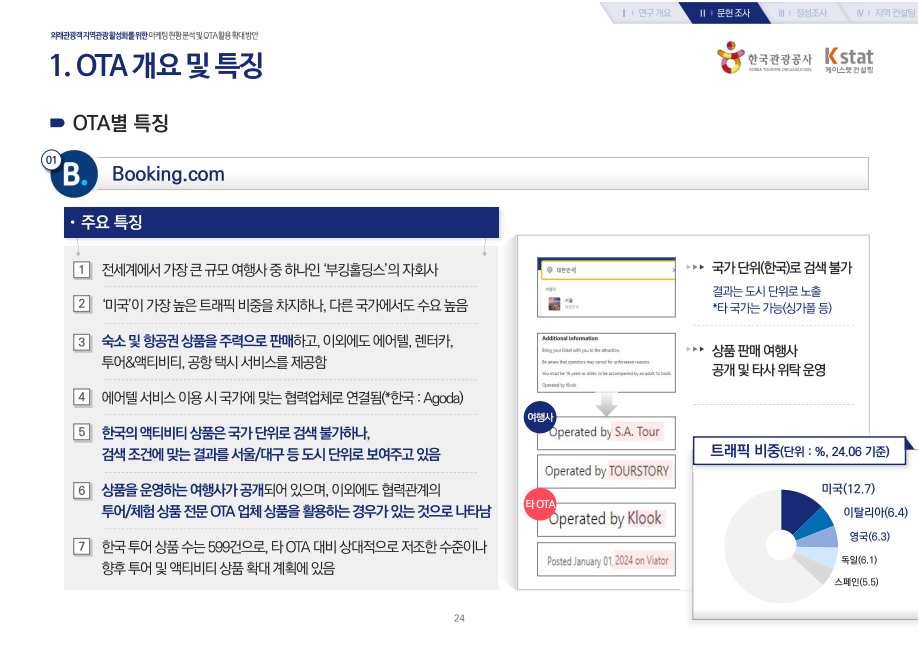The height and width of the screenshot is (647, 918).
Task: Click the 이탈리아(6.4) chart label
Action: click(x=875, y=512)
